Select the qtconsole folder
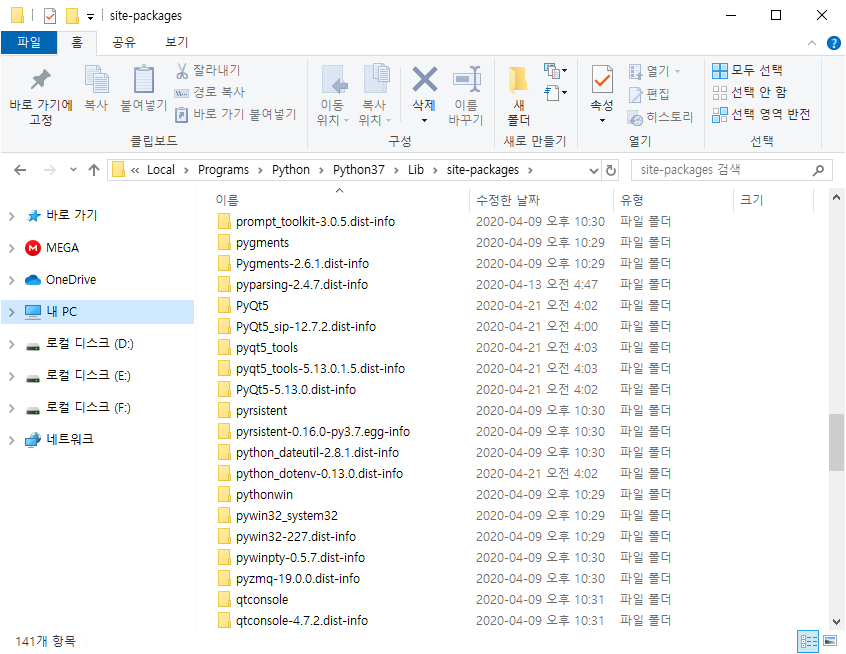The width and height of the screenshot is (846, 654). pos(262,600)
